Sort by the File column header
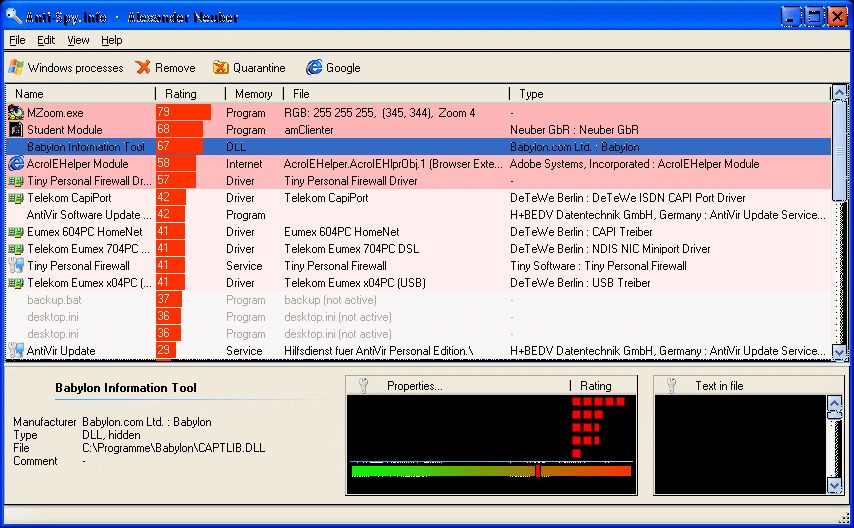The width and height of the screenshot is (854, 528). coord(396,94)
